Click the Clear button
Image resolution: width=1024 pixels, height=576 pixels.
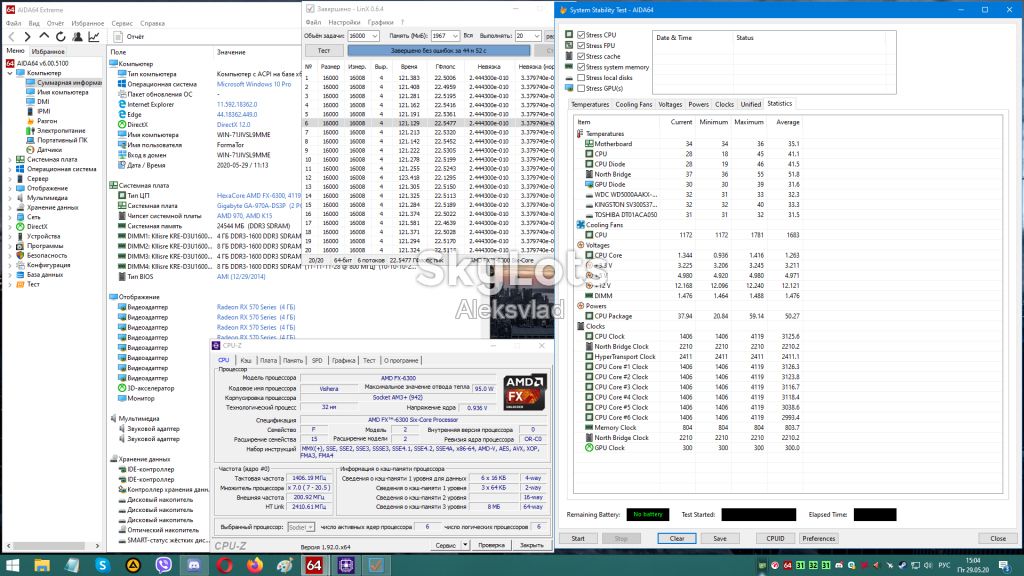coord(677,539)
